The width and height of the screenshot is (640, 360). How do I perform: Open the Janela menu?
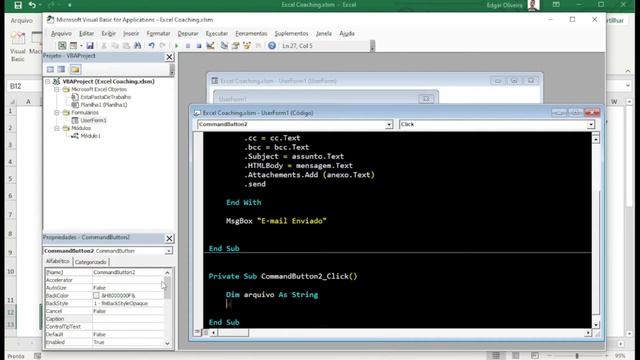[324, 33]
